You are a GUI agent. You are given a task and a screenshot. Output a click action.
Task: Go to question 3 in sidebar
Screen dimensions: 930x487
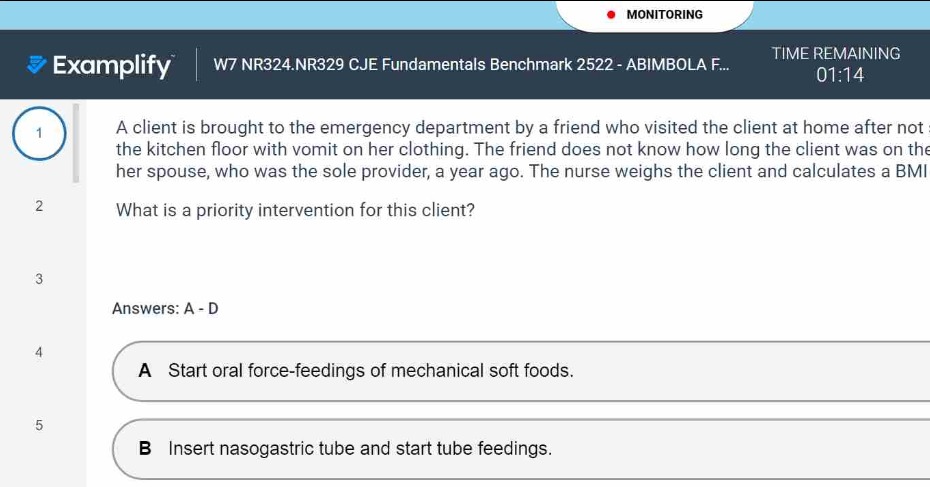39,279
